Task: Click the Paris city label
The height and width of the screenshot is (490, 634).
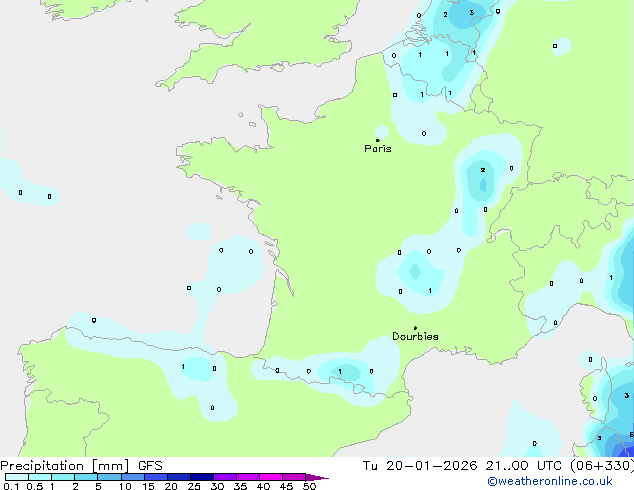Action: tap(378, 149)
